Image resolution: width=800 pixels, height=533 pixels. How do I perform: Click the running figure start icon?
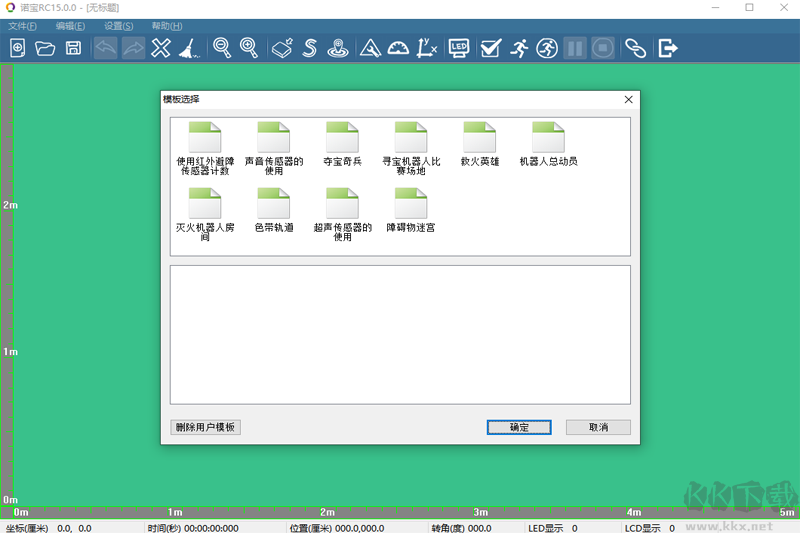pos(519,48)
